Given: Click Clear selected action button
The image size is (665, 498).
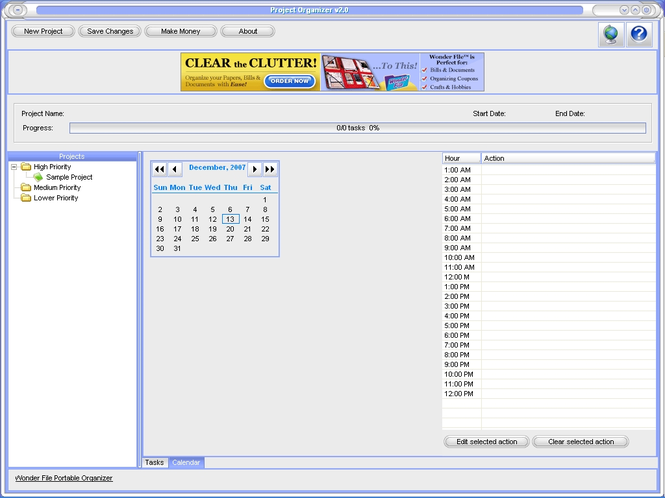Looking at the screenshot, I should click(581, 442).
